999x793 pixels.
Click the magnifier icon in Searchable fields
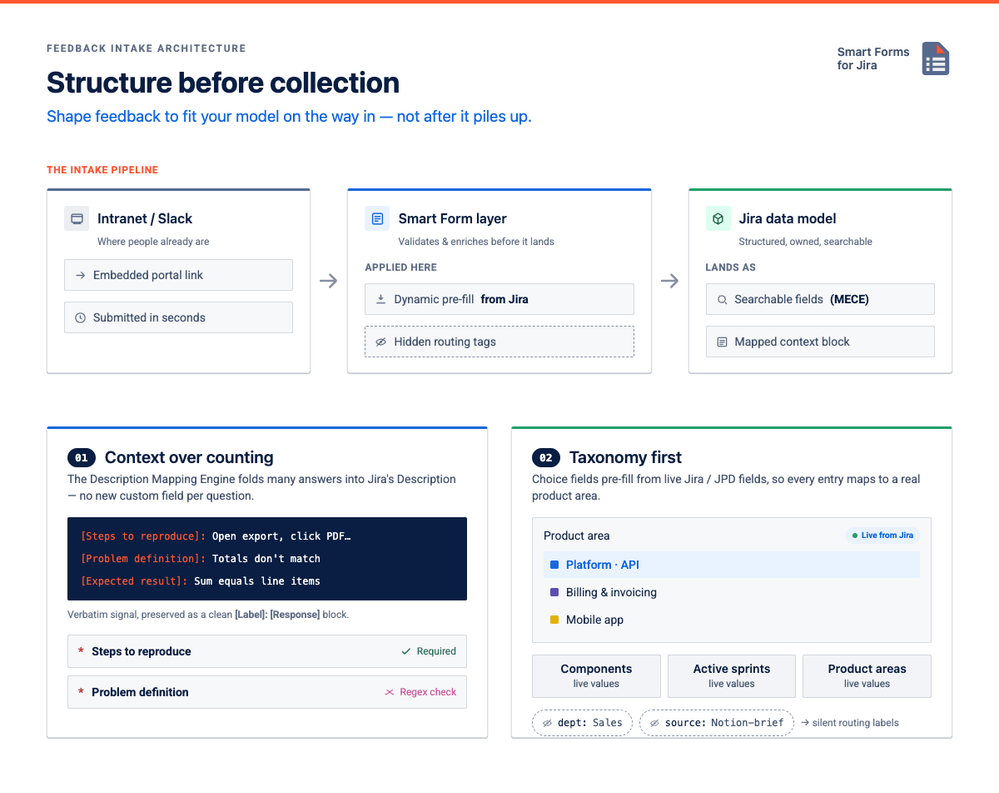pos(722,299)
